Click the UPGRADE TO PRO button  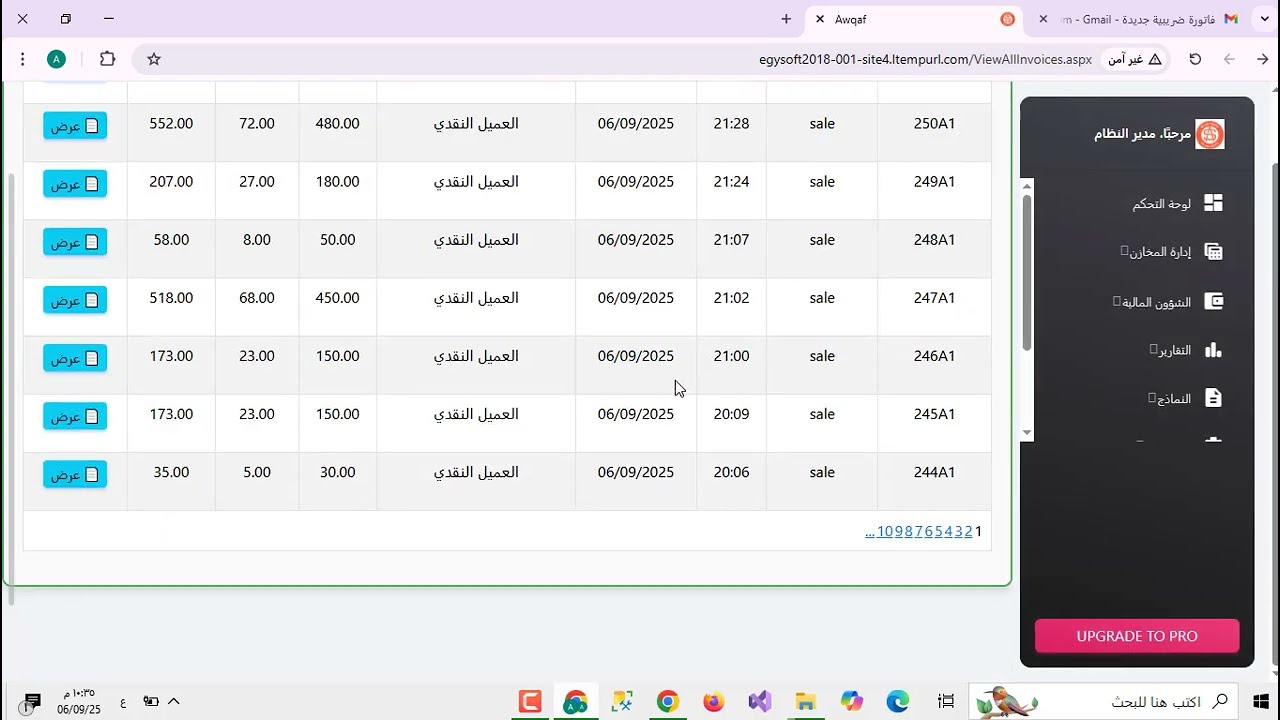tap(1137, 636)
